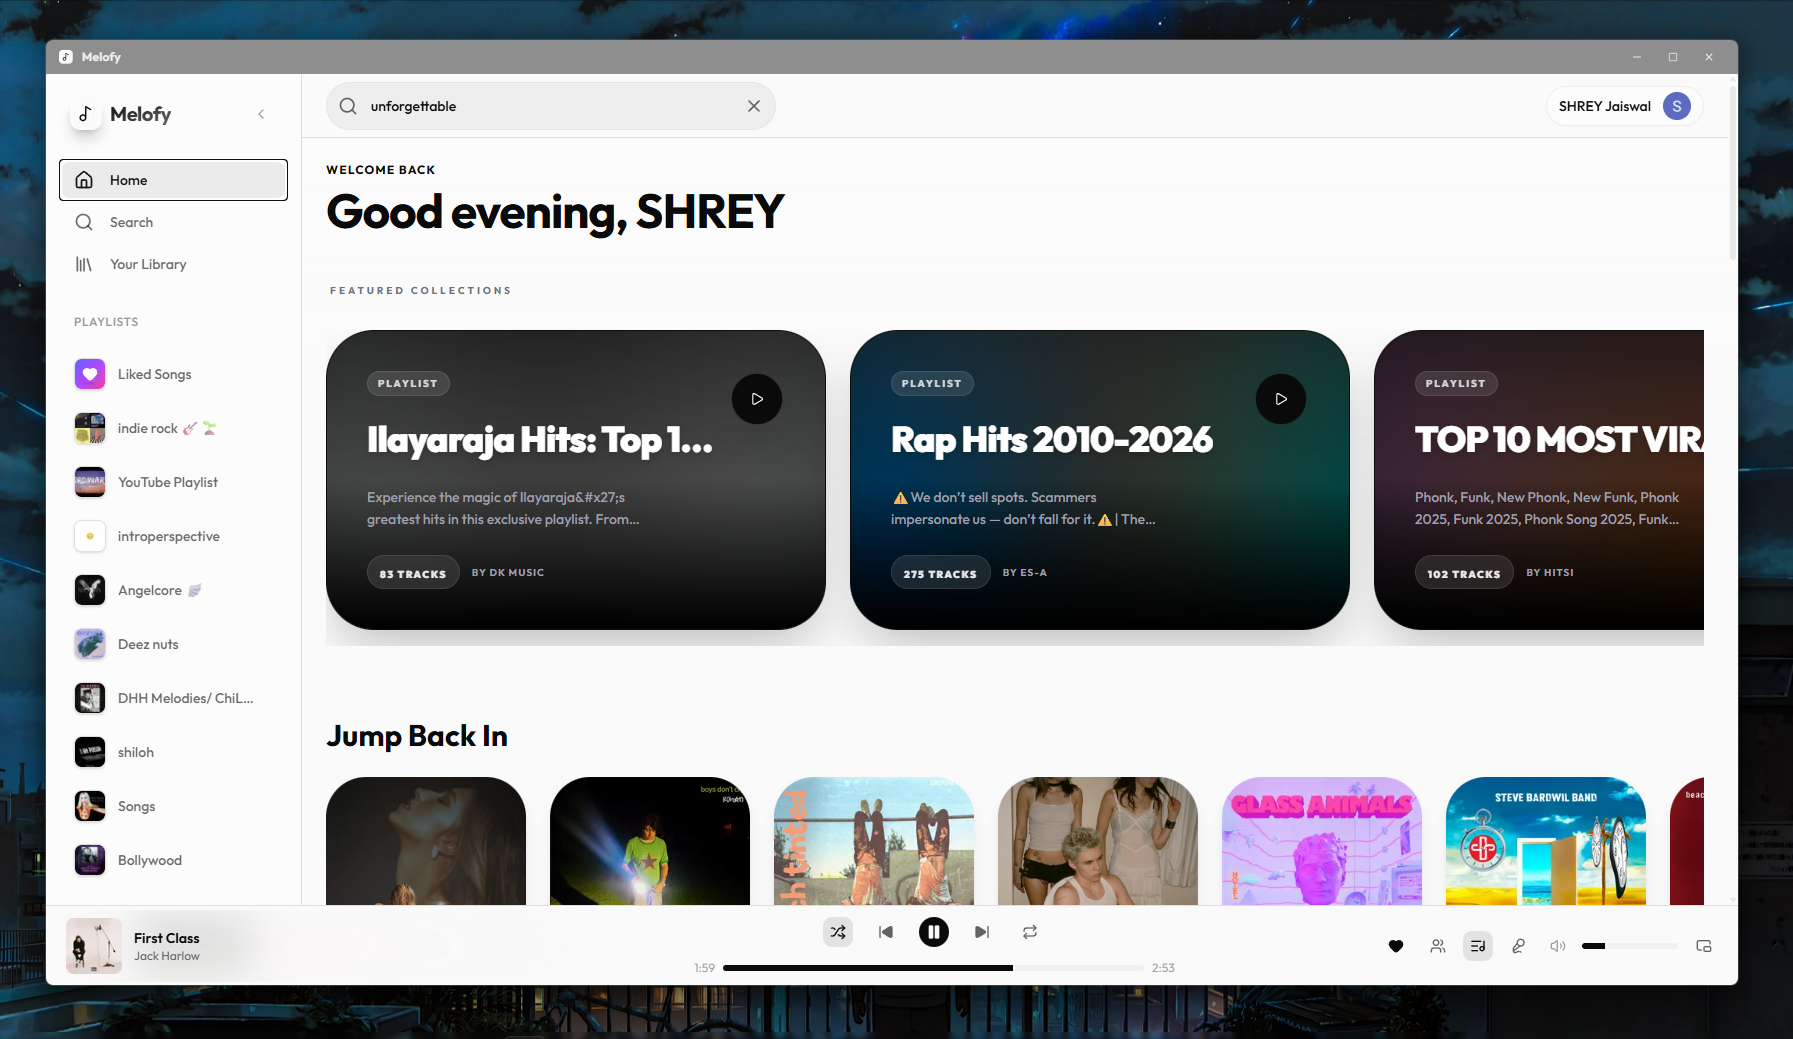
Task: Select the Songs playlist
Action: click(x=173, y=806)
